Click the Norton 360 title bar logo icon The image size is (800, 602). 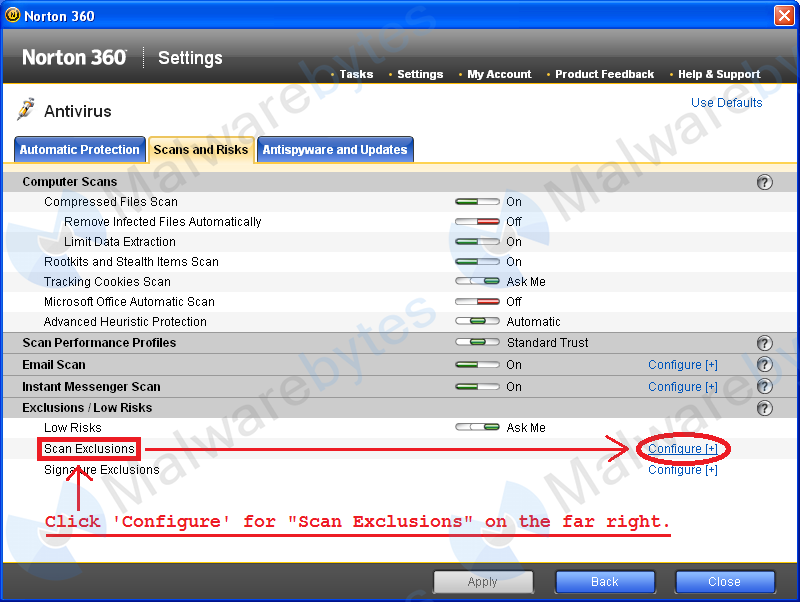(x=13, y=15)
